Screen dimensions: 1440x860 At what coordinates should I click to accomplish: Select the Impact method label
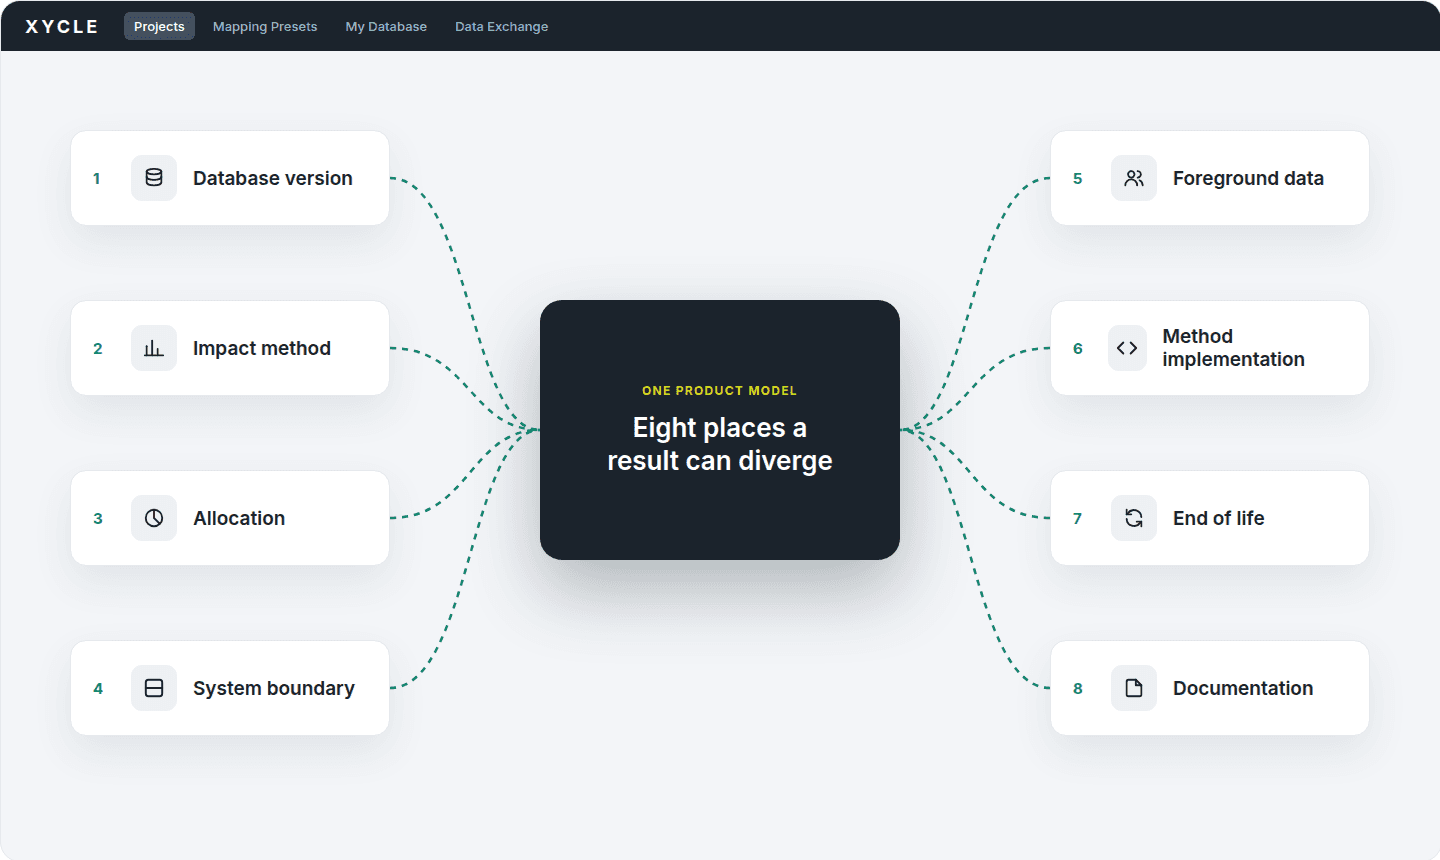pyautogui.click(x=262, y=348)
